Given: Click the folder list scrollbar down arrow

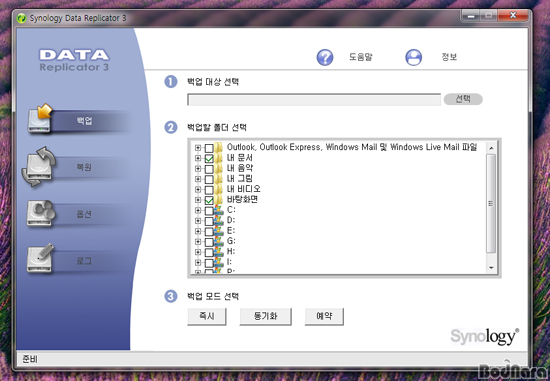Looking at the screenshot, I should (x=491, y=268).
